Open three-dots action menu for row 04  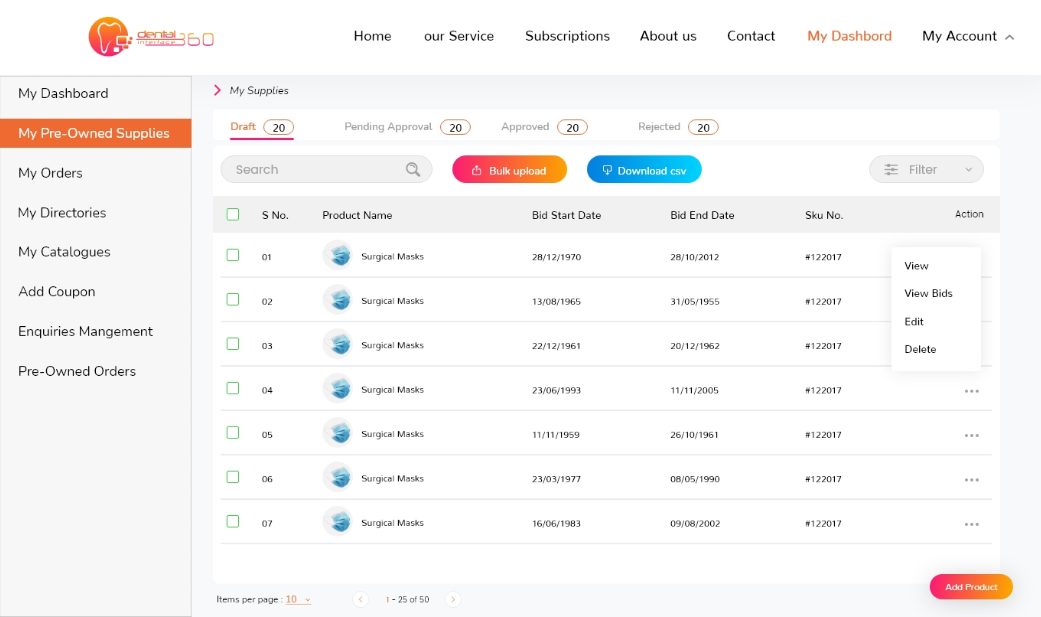tap(971, 391)
